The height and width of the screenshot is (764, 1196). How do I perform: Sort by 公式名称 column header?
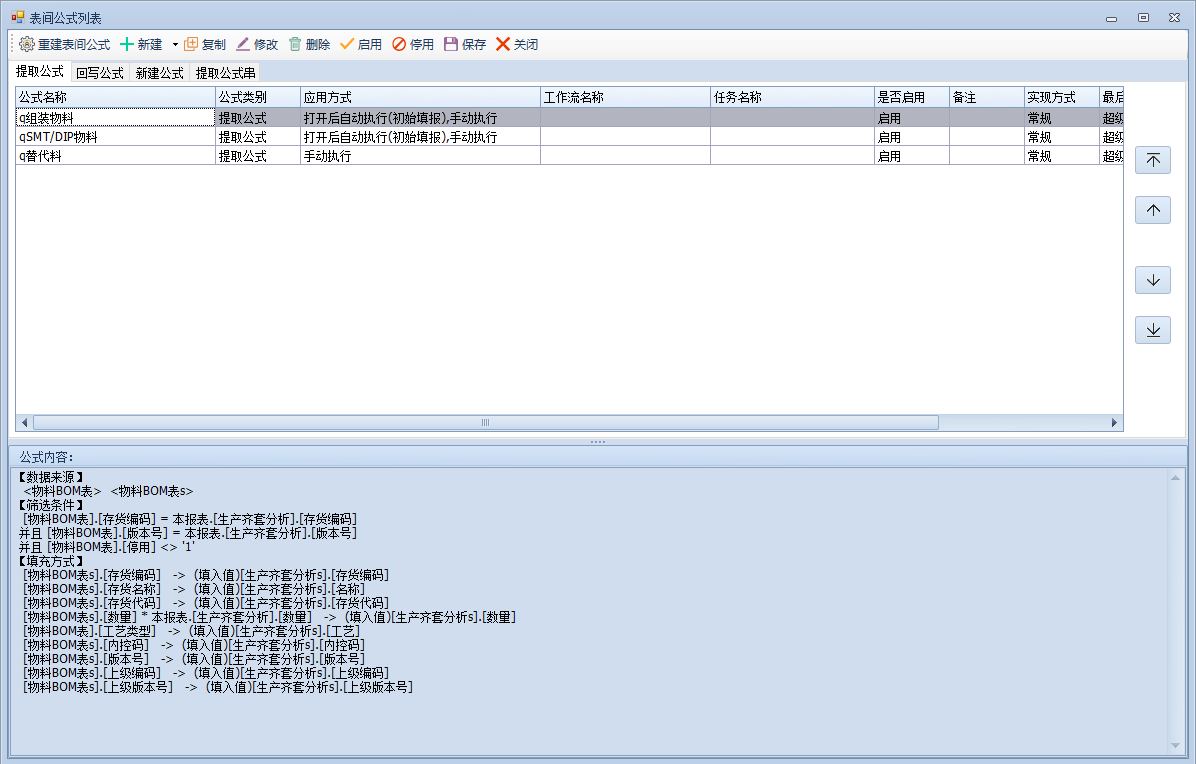pyautogui.click(x=116, y=98)
